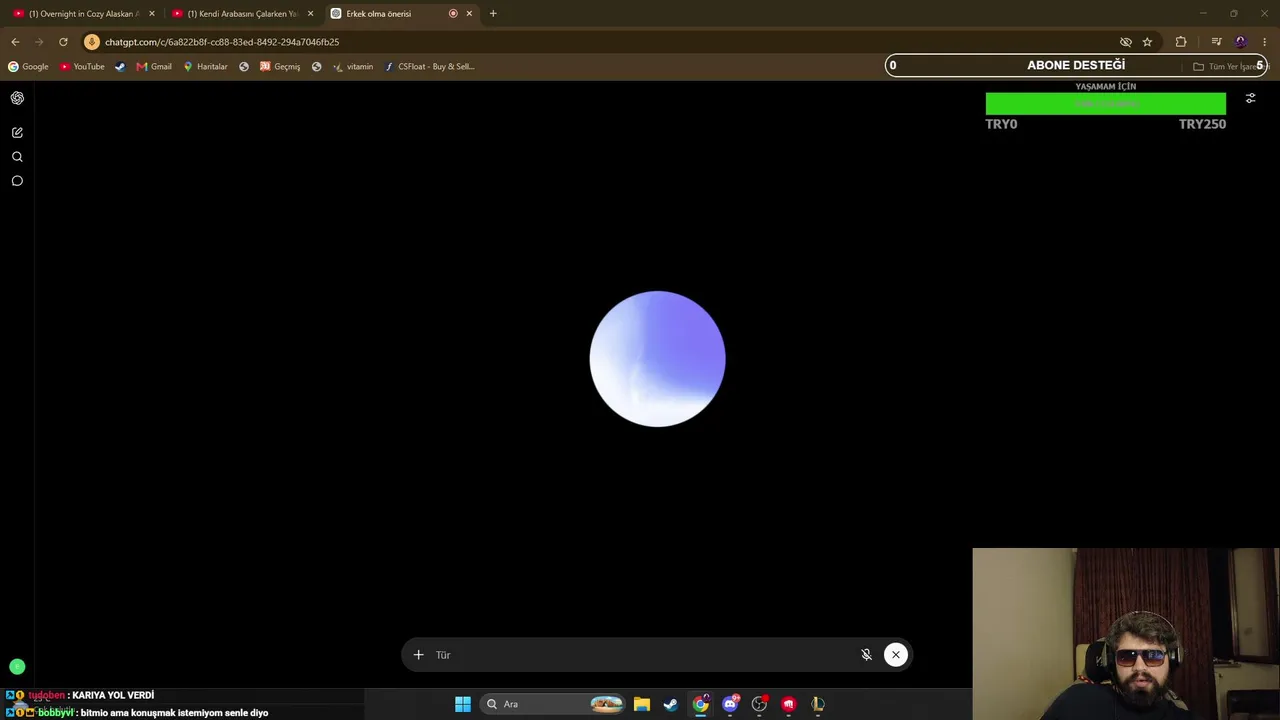This screenshot has height=720, width=1280.
Task: Open the CSFloat - Buy & Sell bookmark
Action: pos(429,67)
